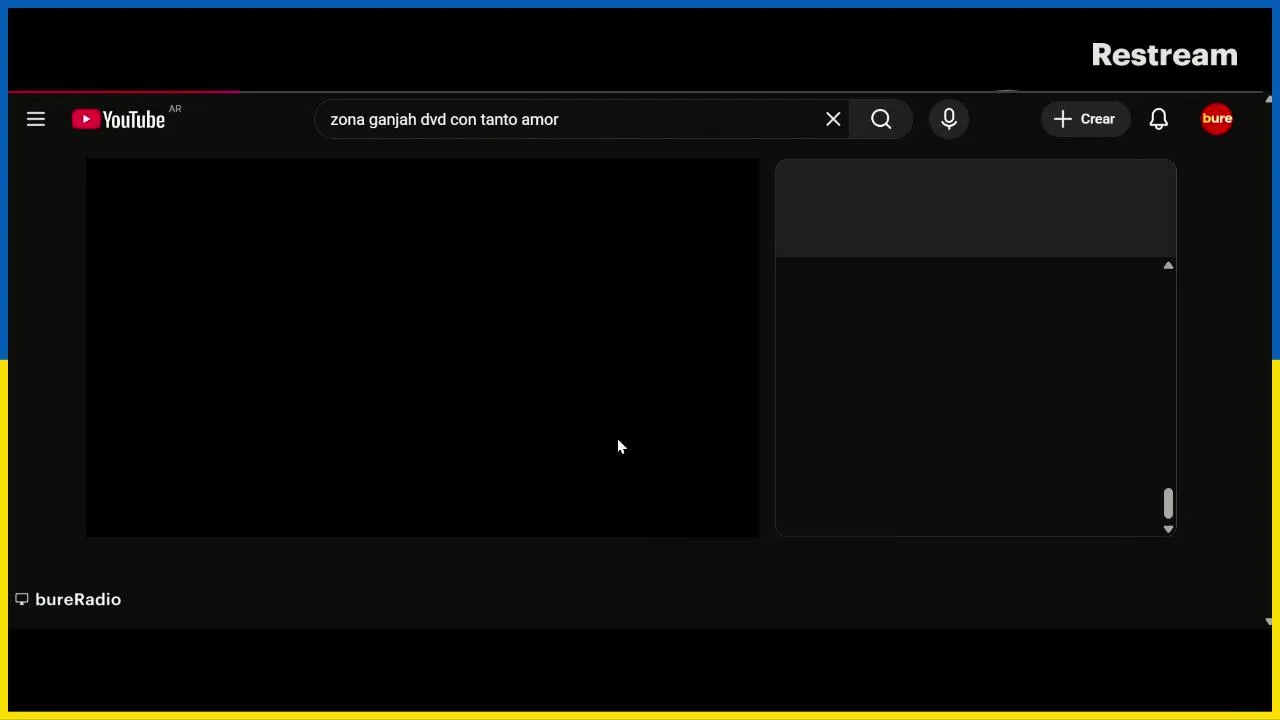This screenshot has width=1280, height=720.
Task: Go to YouTube home via logo
Action: click(118, 119)
